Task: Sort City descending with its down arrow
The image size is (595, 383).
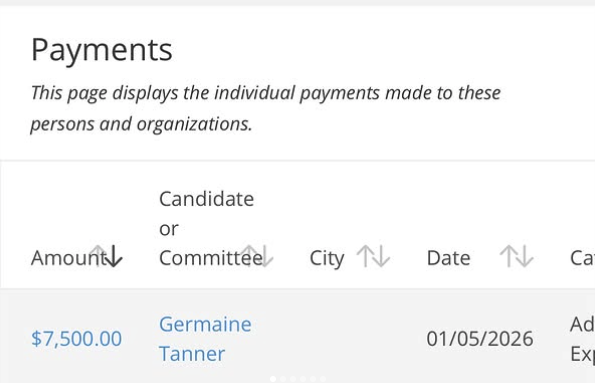Action: point(382,256)
